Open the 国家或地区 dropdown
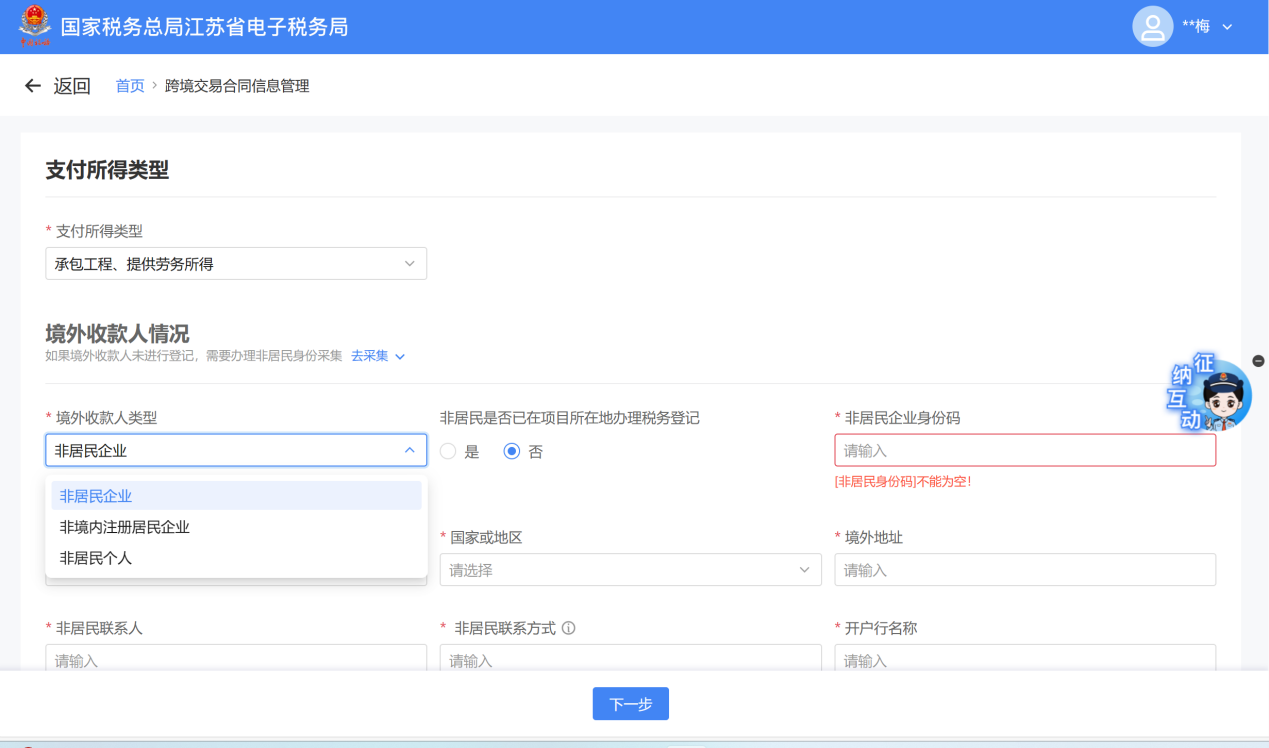The image size is (1269, 748). pos(630,570)
